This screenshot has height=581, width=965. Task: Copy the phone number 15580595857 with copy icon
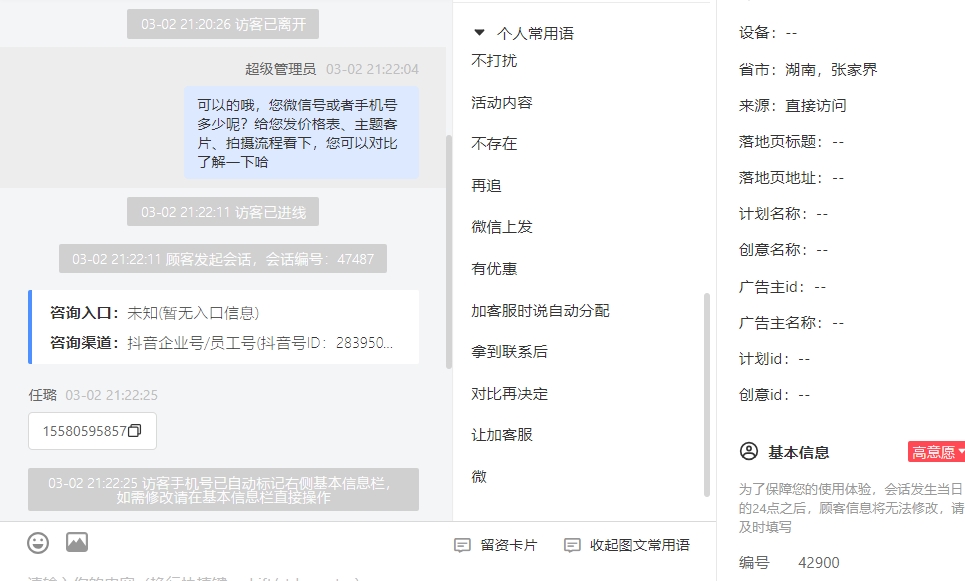point(135,431)
